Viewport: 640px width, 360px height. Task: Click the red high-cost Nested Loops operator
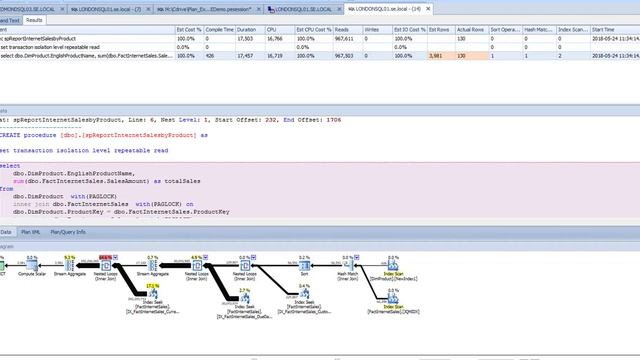click(x=105, y=268)
